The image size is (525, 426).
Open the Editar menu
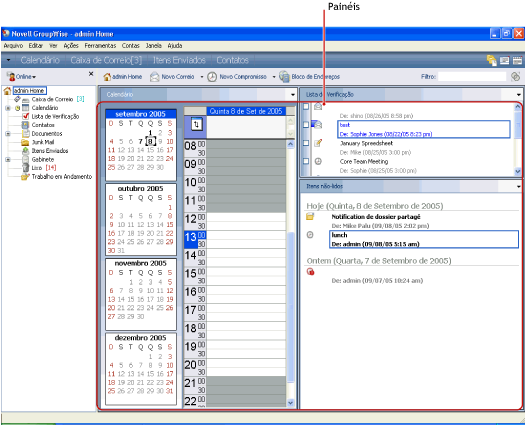[35, 46]
